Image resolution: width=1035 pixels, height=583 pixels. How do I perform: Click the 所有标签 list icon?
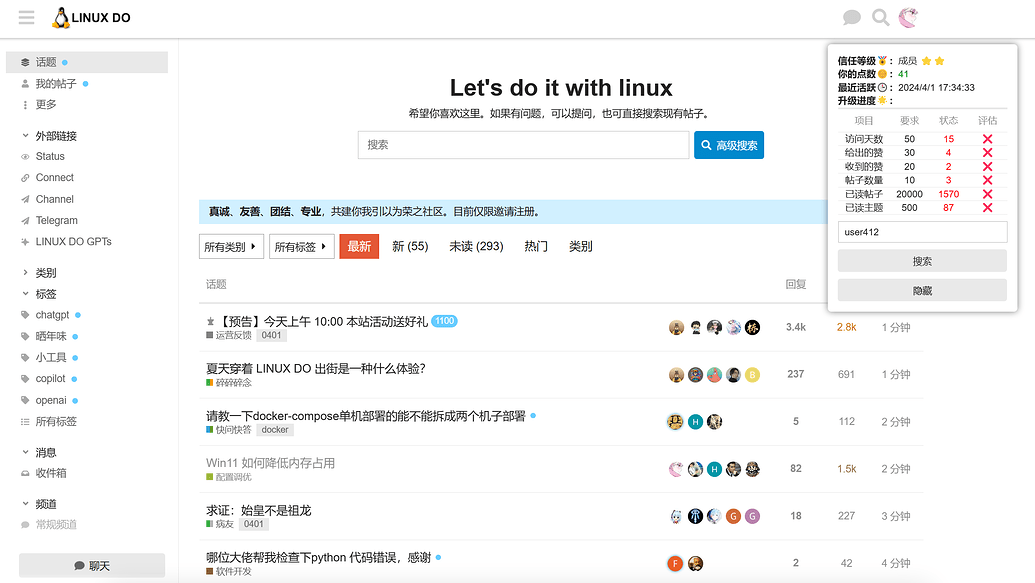pos(25,421)
